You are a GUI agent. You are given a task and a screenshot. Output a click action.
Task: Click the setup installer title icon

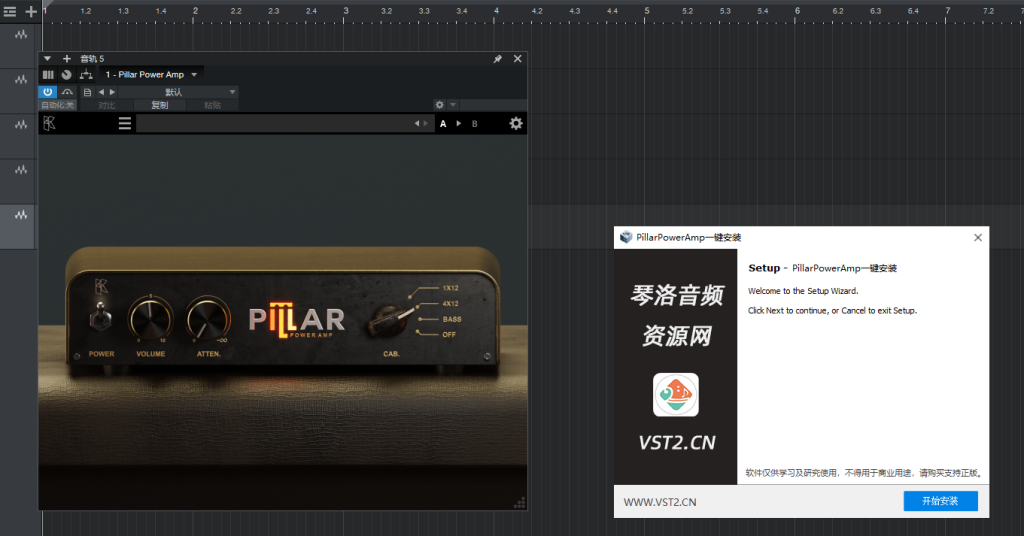click(626, 237)
